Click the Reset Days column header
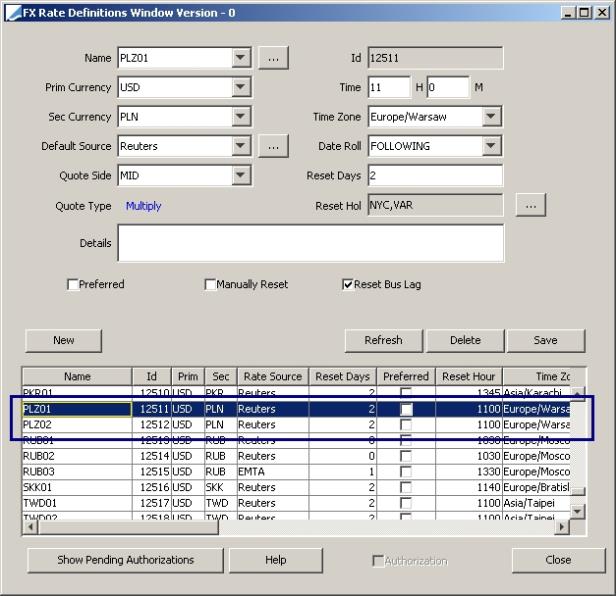The height and width of the screenshot is (596, 616). 342,376
